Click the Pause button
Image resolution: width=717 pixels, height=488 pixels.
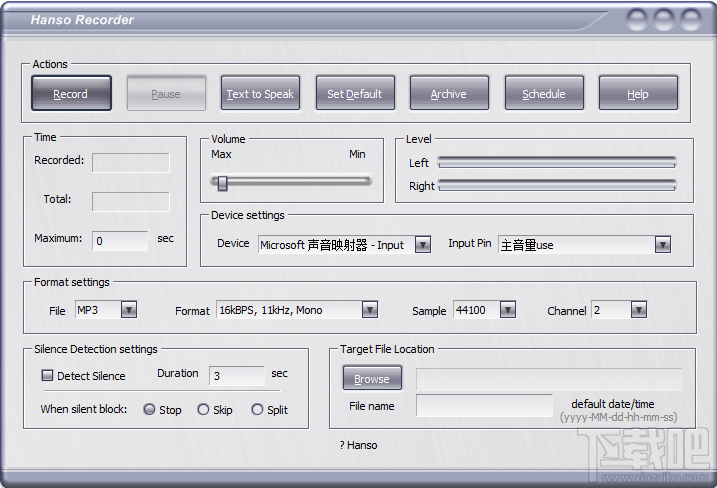[166, 93]
